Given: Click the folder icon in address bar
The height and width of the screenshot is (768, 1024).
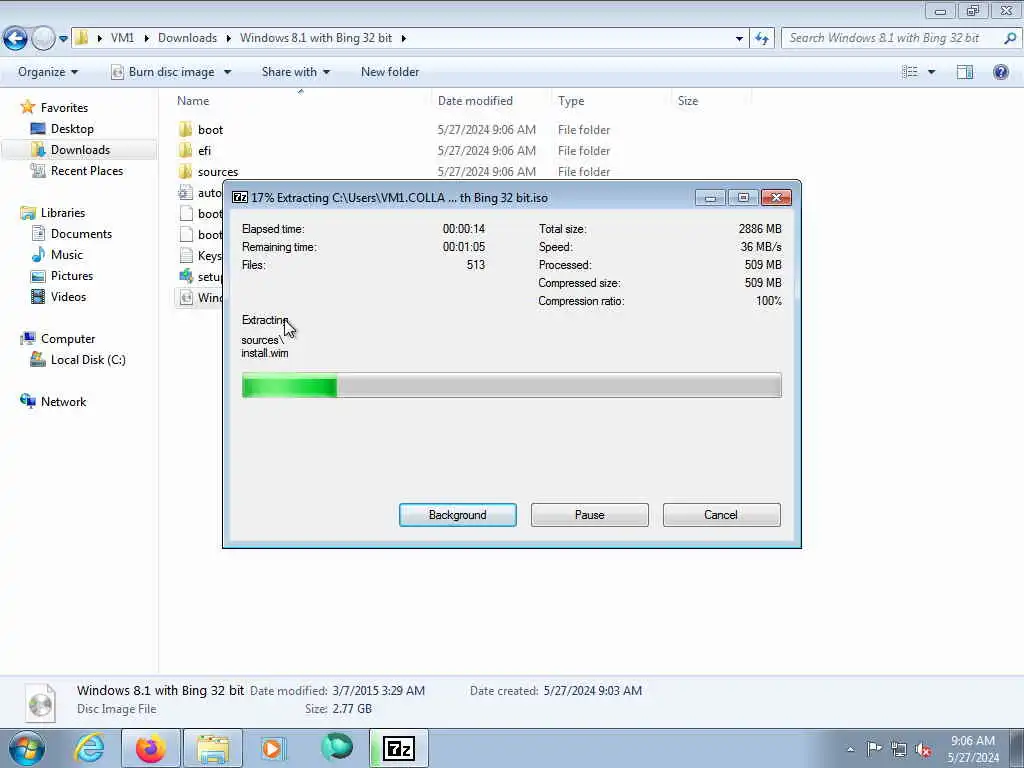Looking at the screenshot, I should coord(82,38).
